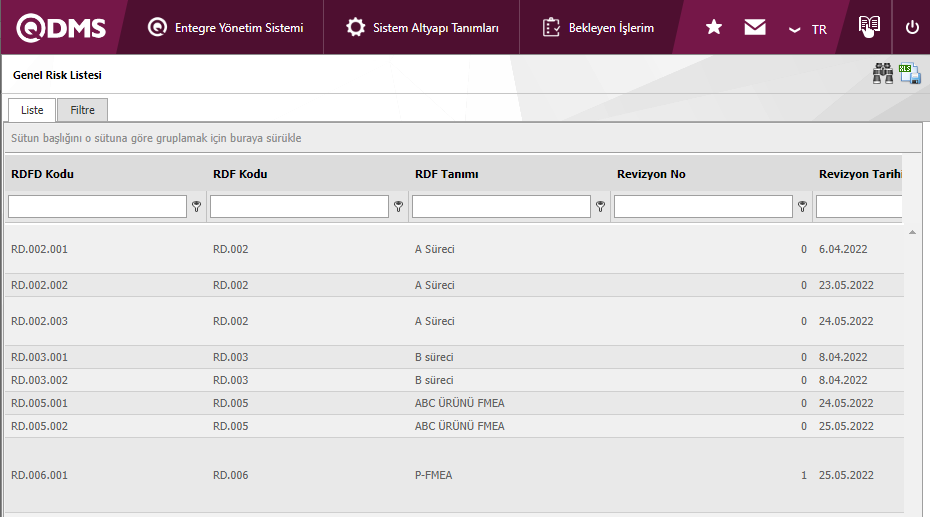Export the list with the XLS icon

click(x=910, y=74)
